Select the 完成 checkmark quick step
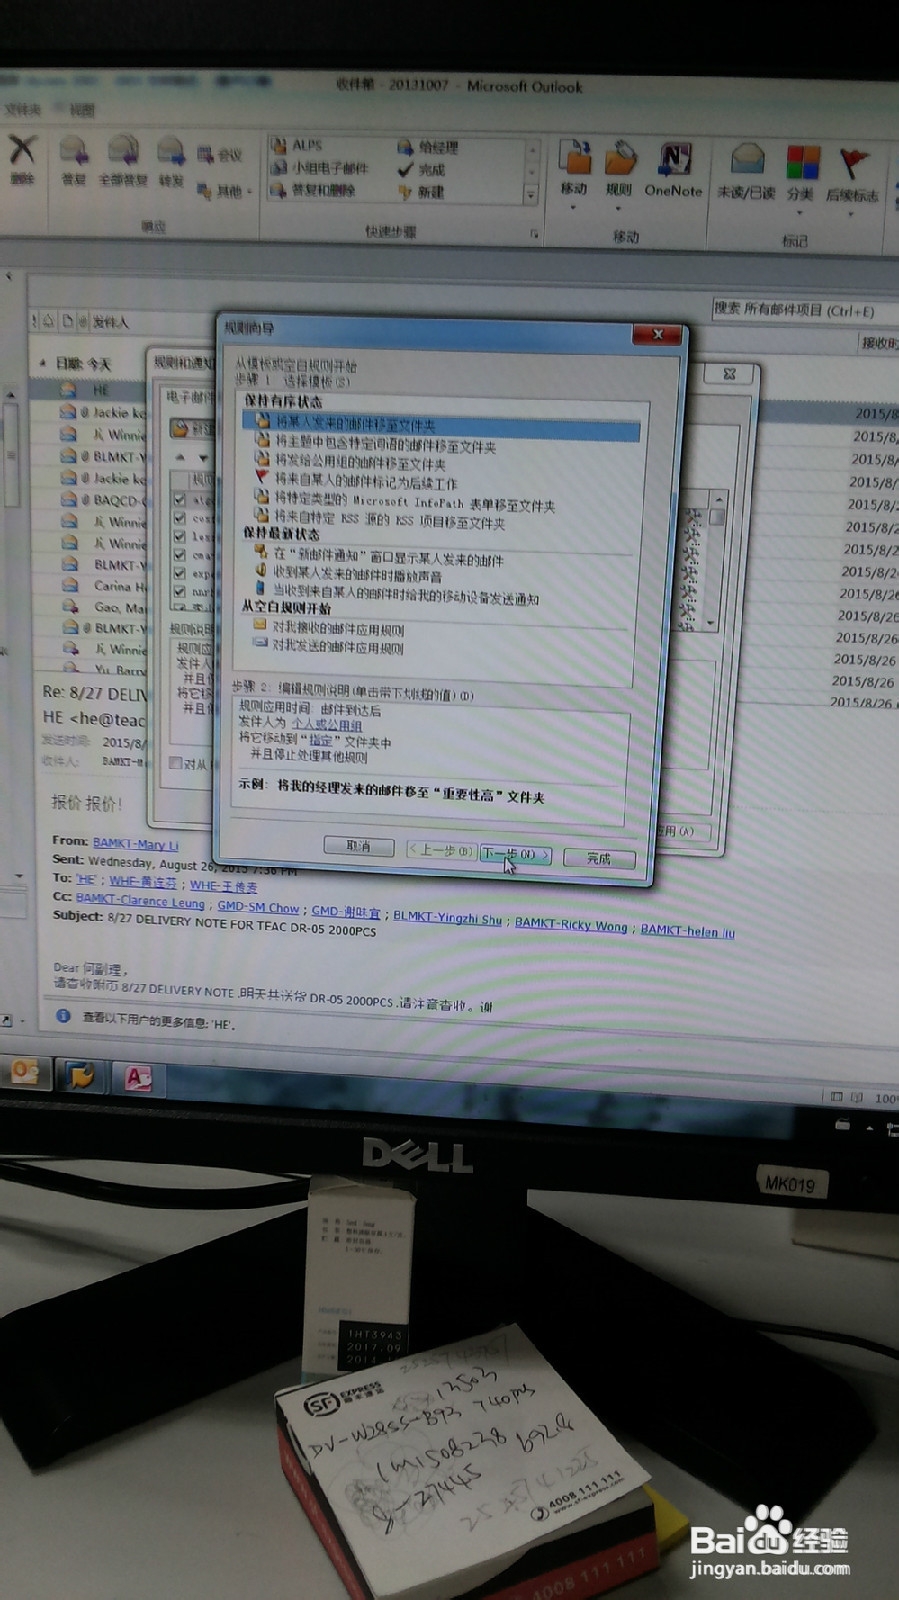 pyautogui.click(x=421, y=169)
